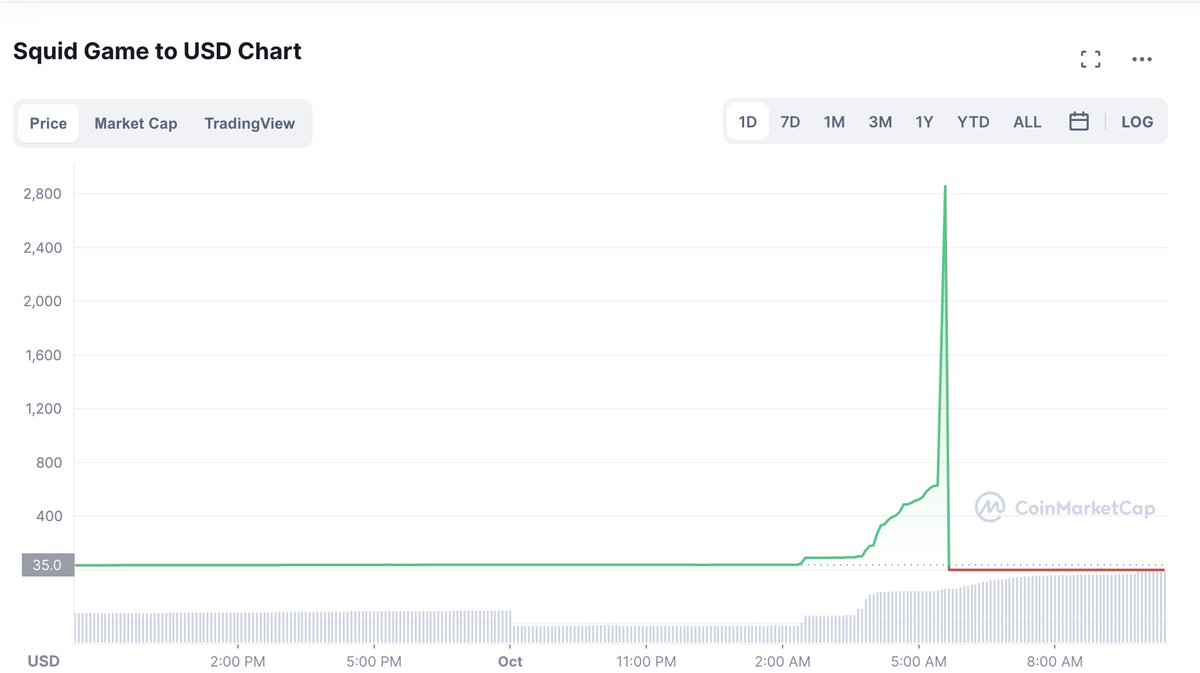Select the 1M timeframe
Viewport: 1200px width, 673px height.
tap(834, 121)
